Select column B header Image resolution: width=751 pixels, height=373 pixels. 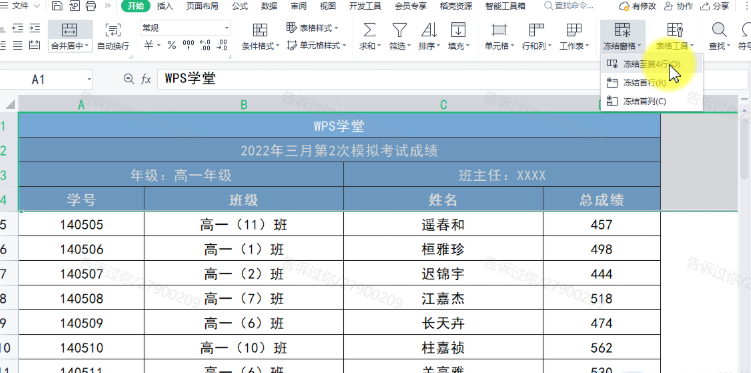click(x=244, y=104)
